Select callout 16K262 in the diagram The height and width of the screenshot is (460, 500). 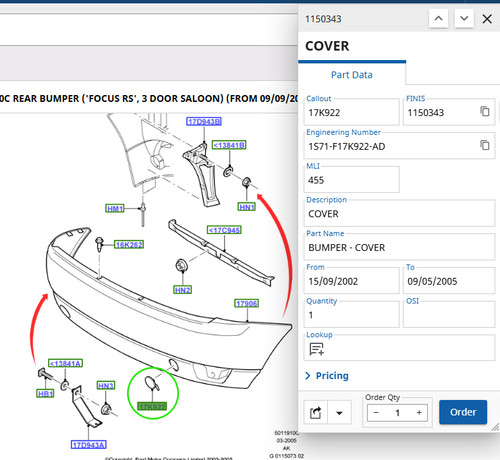(129, 244)
